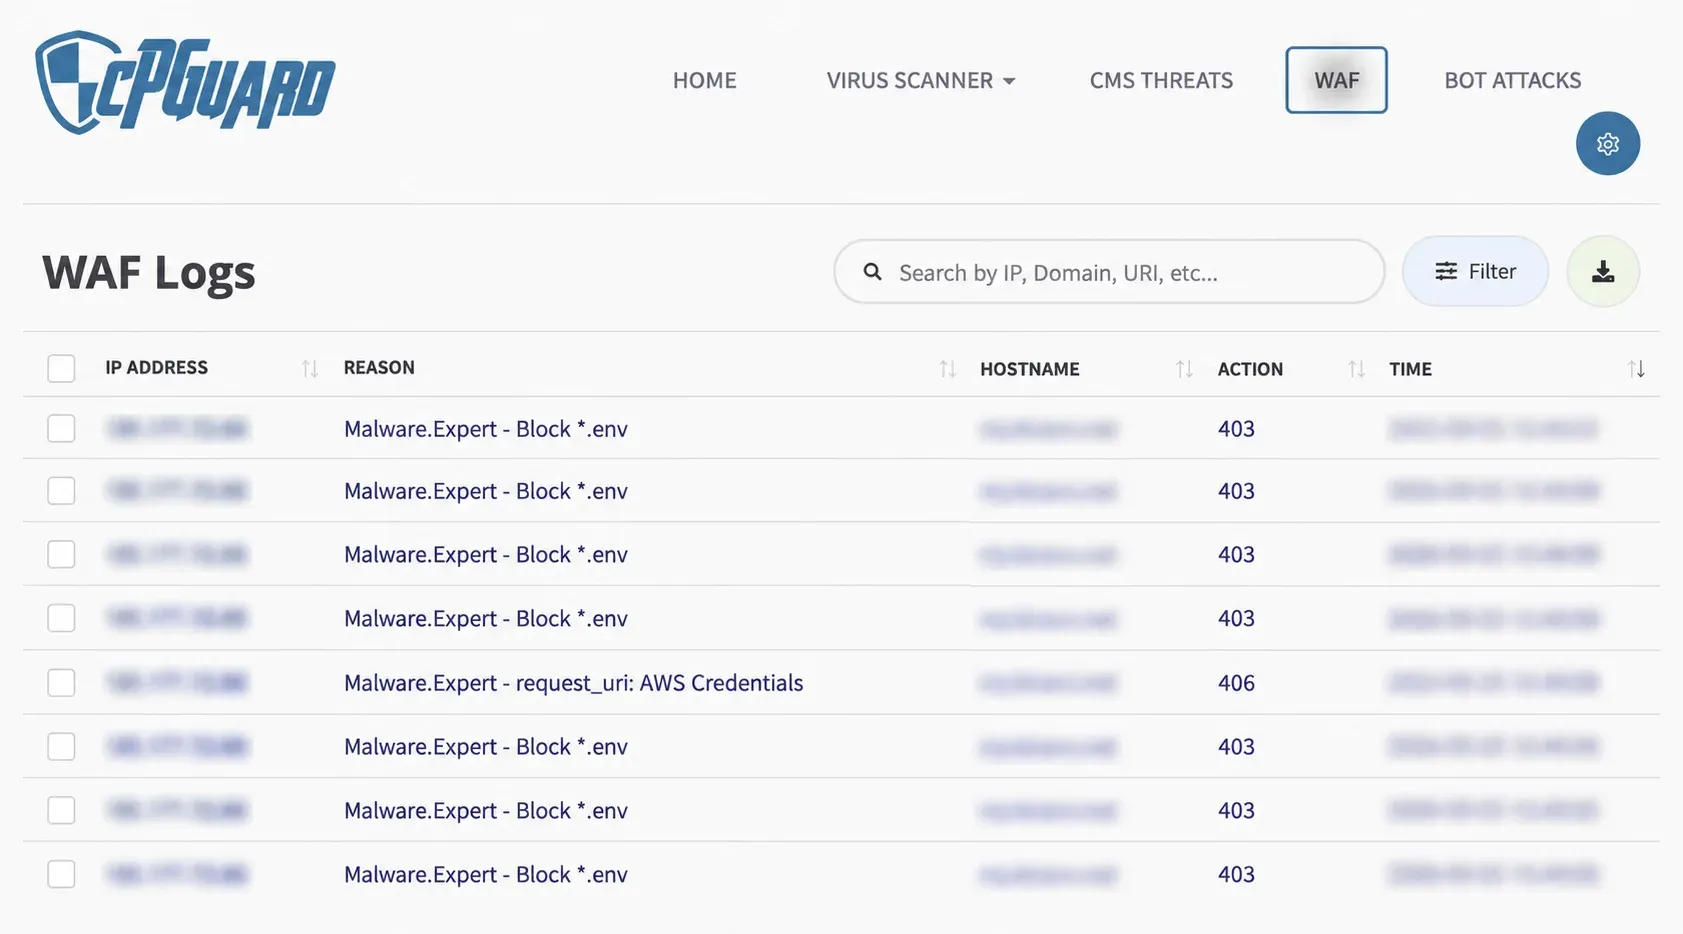Sort by Time column arrows
Viewport: 1683px width, 934px height.
(1636, 369)
